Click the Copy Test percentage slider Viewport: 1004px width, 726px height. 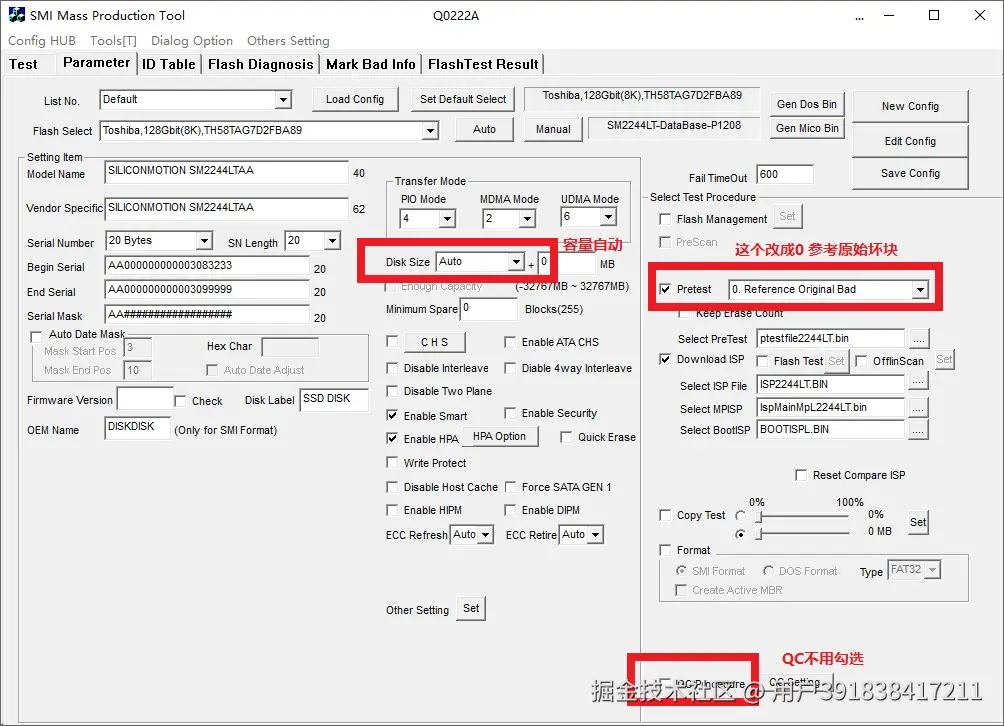click(803, 516)
